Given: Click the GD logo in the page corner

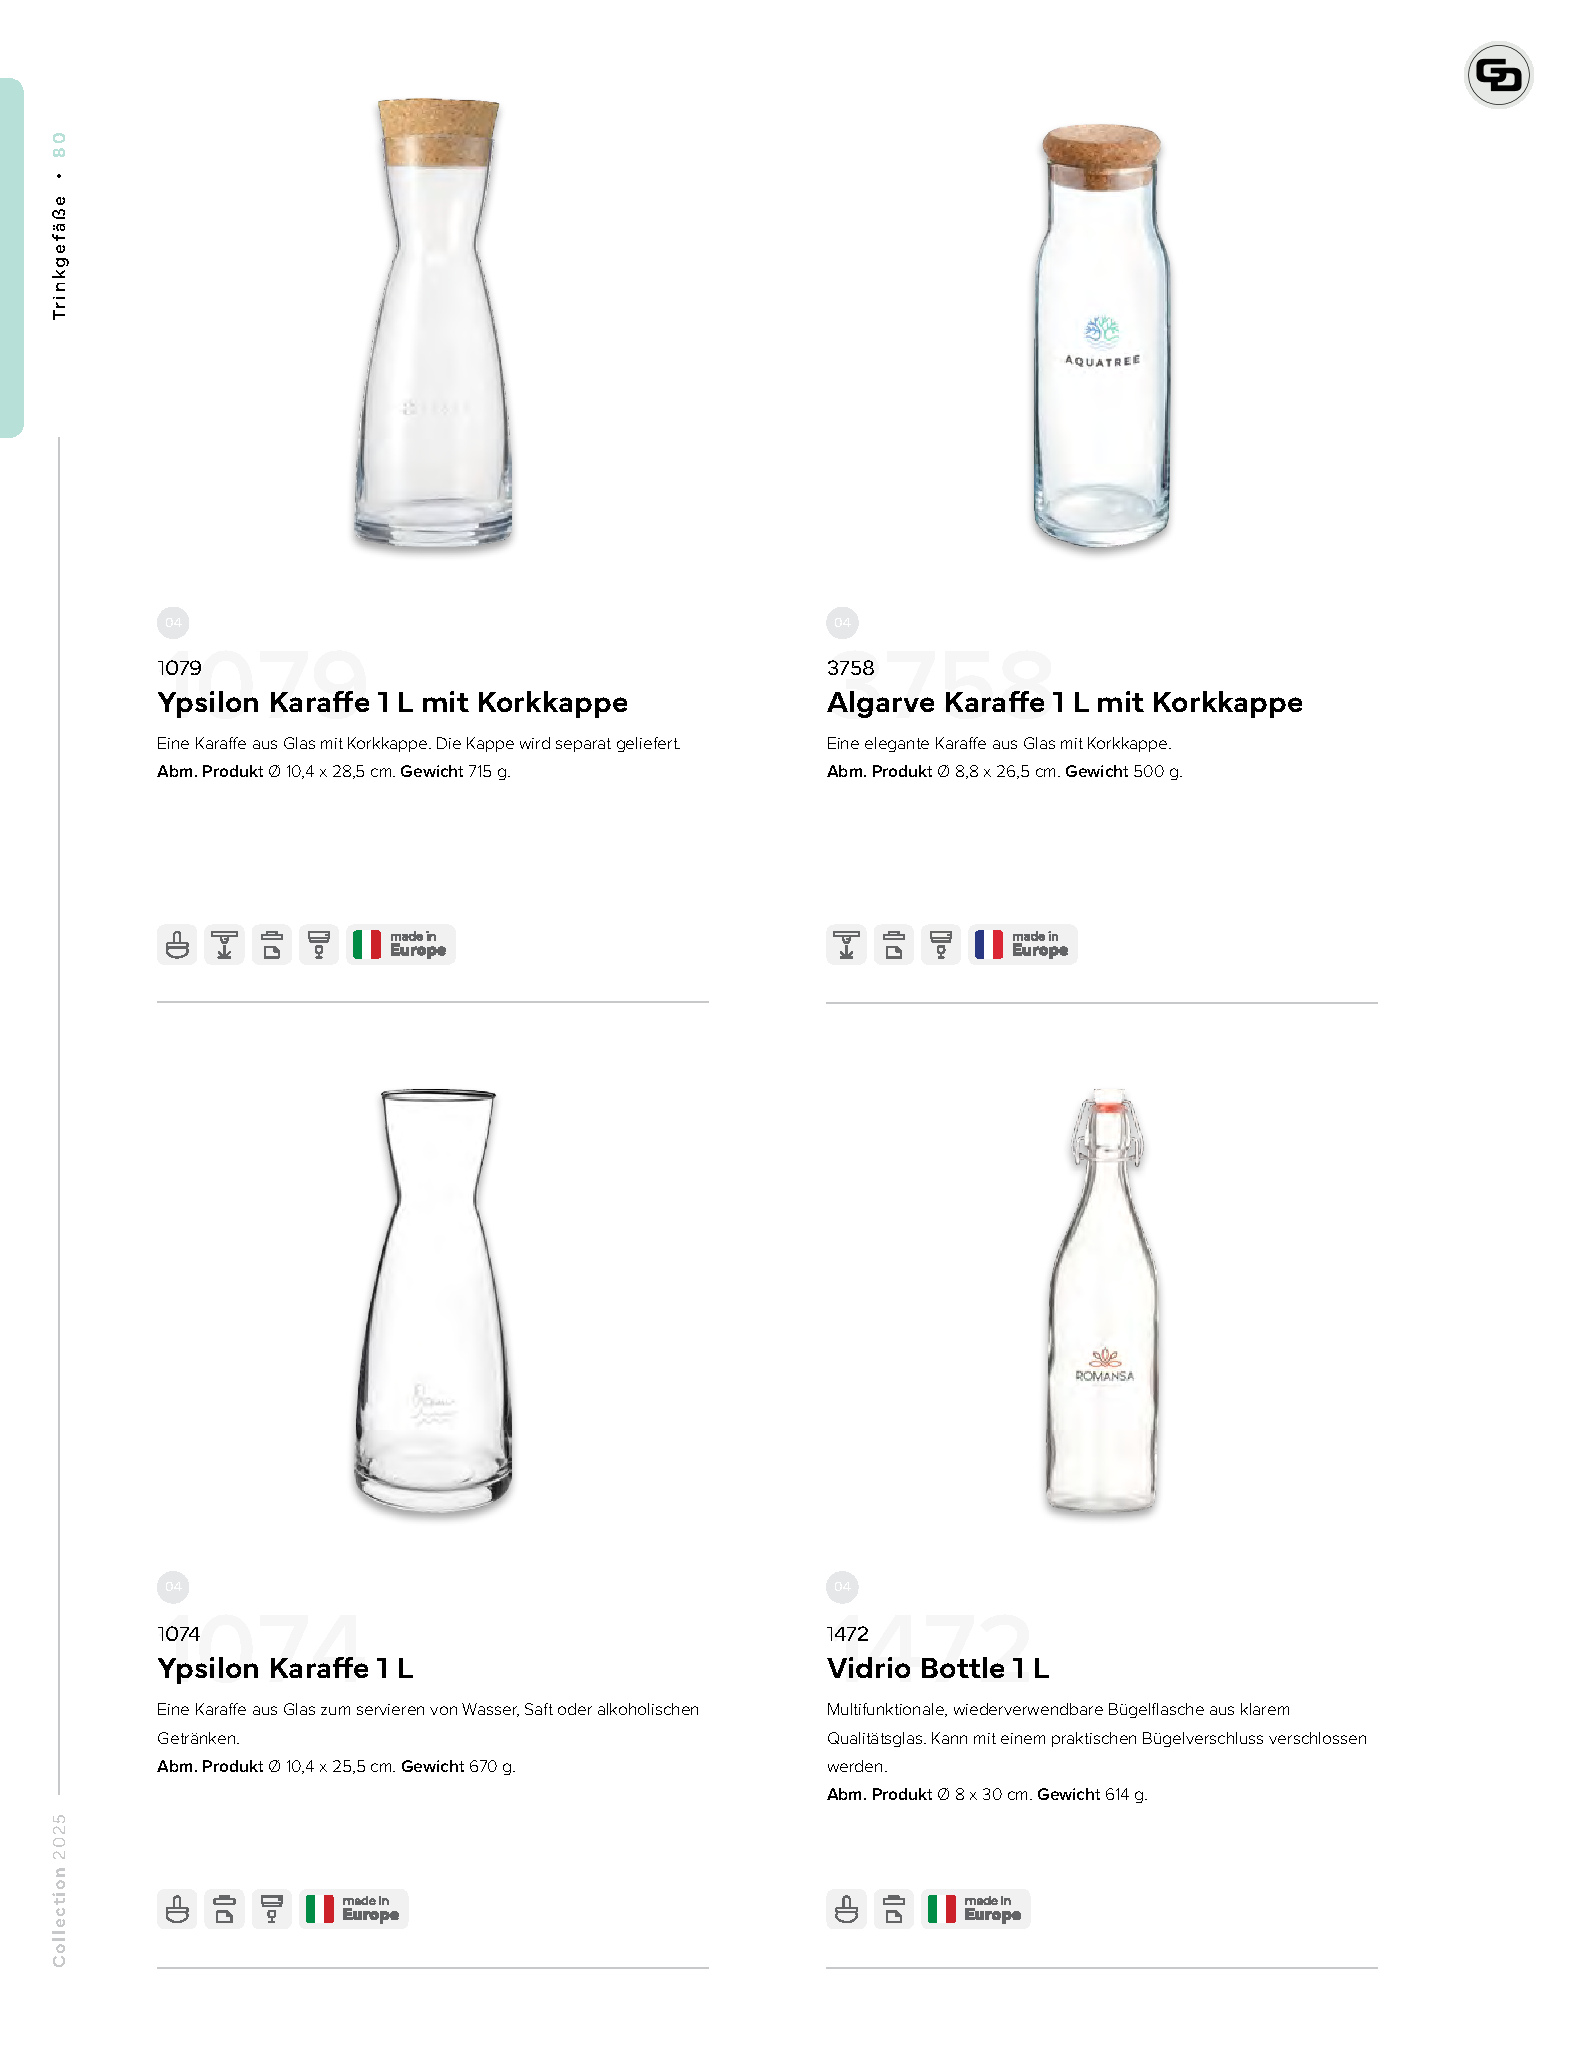Looking at the screenshot, I should point(1498,75).
